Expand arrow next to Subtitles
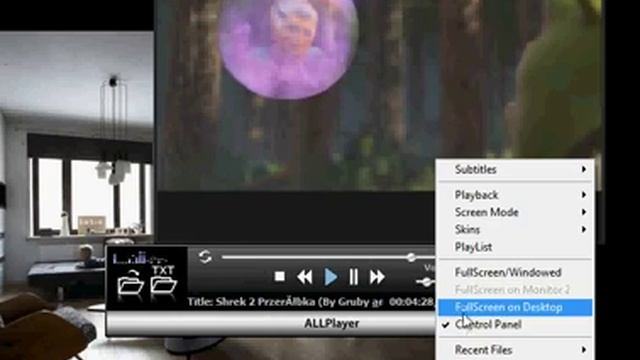This screenshot has height=360, width=640. coord(584,169)
